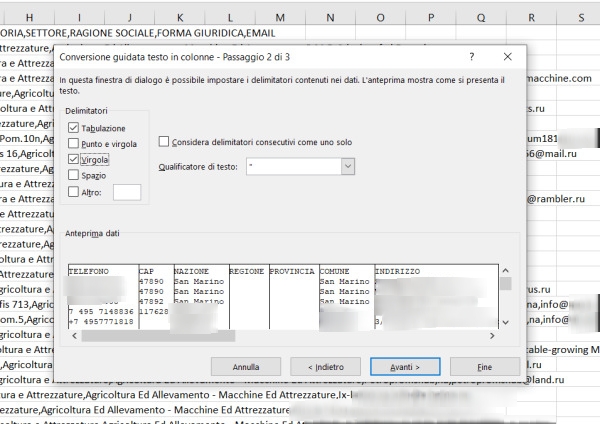This screenshot has height=424, width=600.
Task: Uncheck the Tabulazione delimiter checkbox
Action: [73, 128]
